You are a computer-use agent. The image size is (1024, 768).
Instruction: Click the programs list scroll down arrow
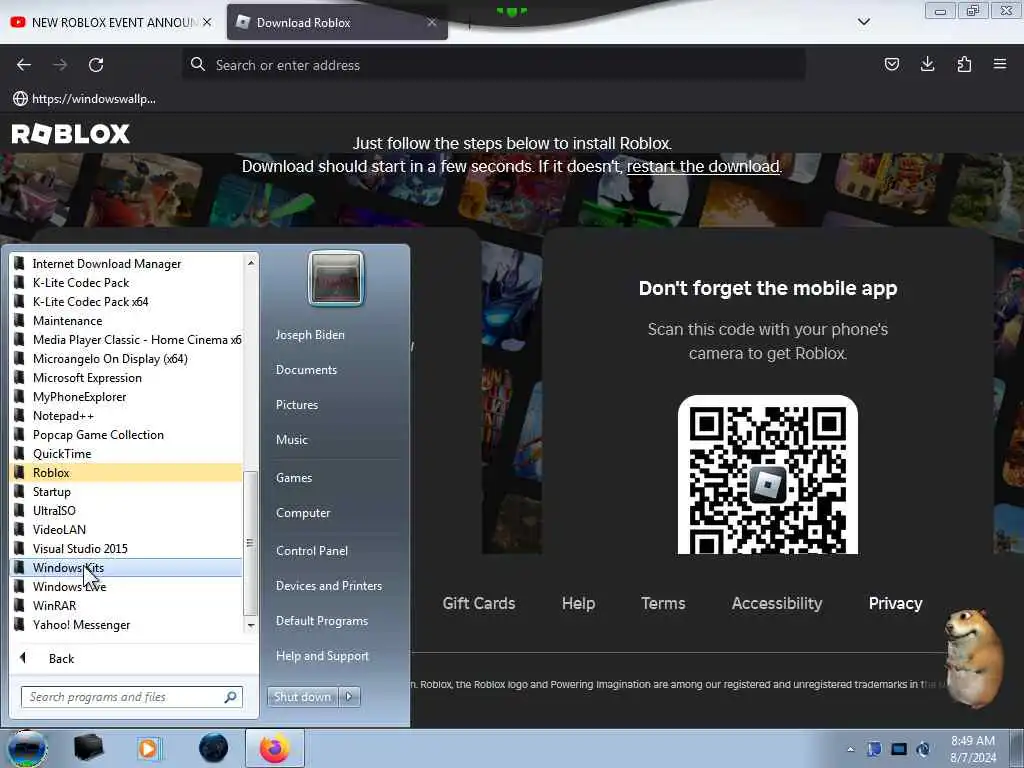(x=251, y=626)
